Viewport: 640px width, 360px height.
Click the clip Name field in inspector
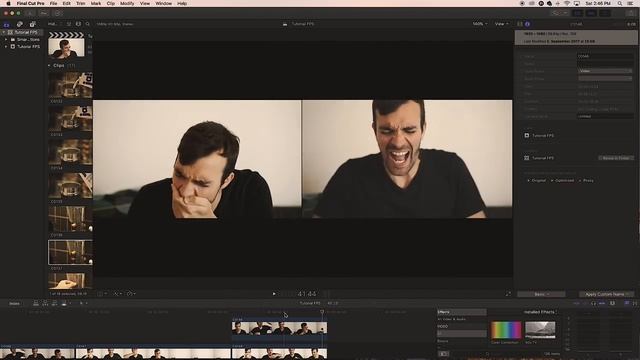605,56
